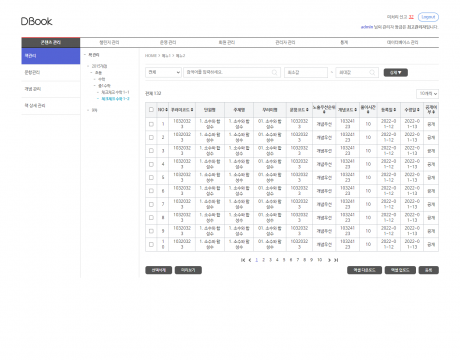Click the 엑셀 업로드 button
The image size is (460, 360).
[400, 270]
